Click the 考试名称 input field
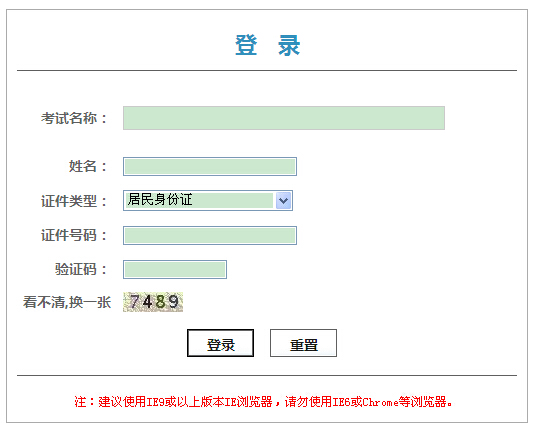This screenshot has height=429, width=533. [284, 118]
